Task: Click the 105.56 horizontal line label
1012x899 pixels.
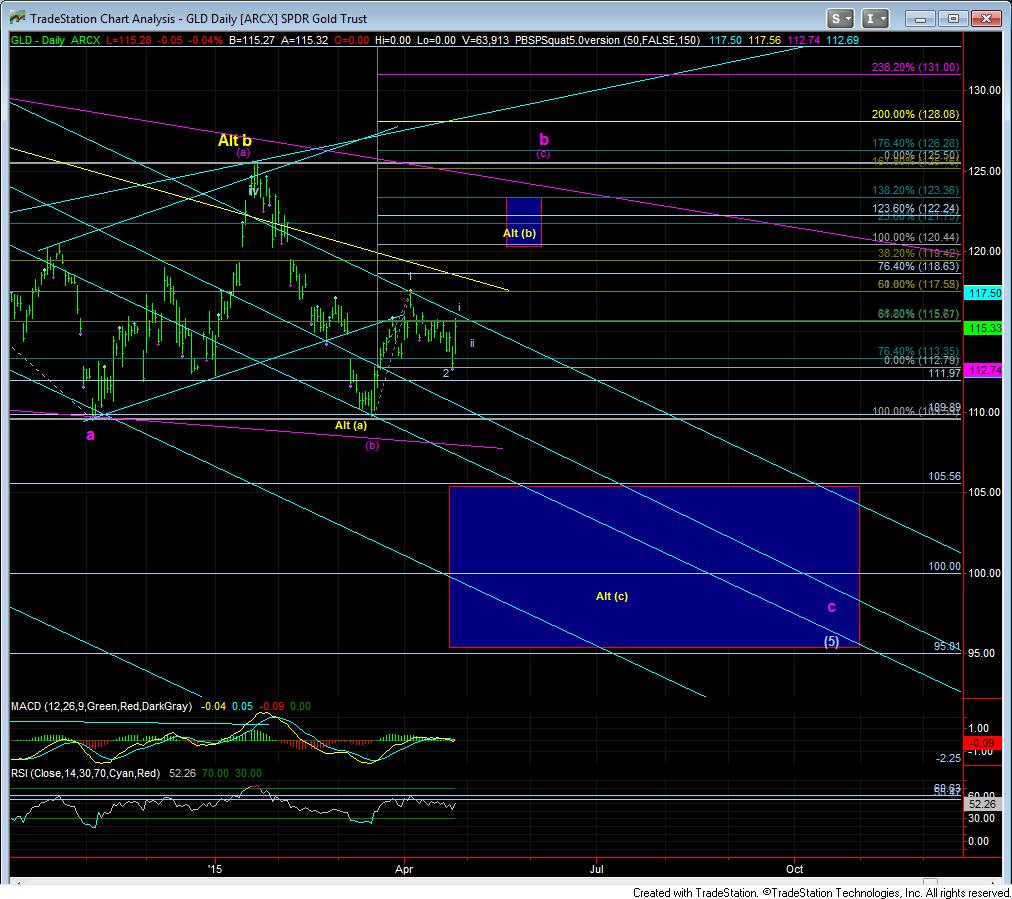Action: pos(944,476)
